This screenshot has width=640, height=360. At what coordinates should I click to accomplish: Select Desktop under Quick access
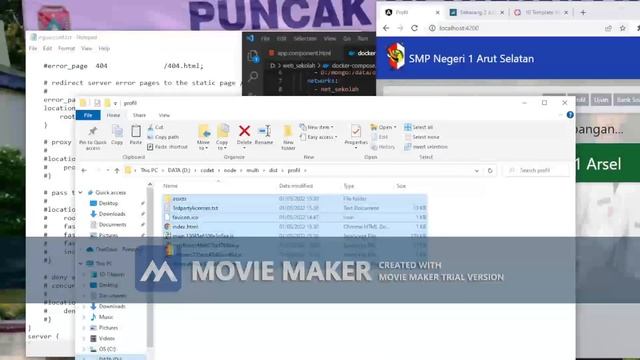(x=108, y=203)
